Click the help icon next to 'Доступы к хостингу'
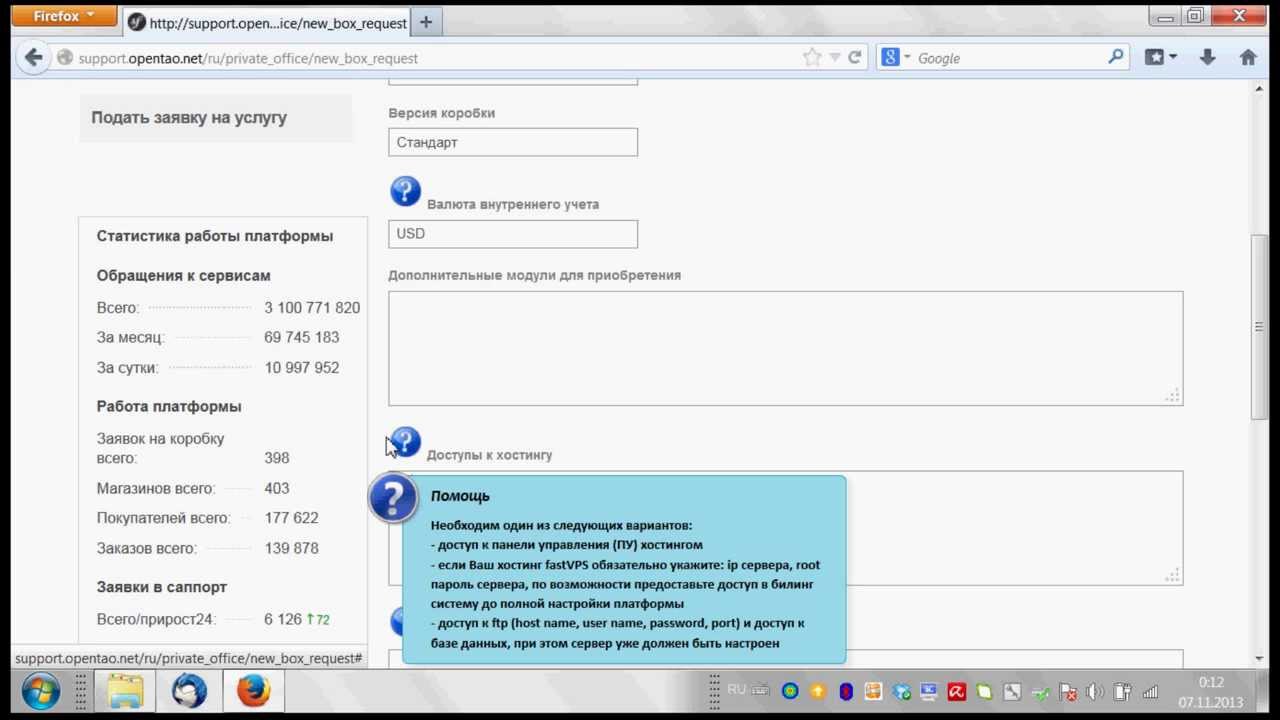 tap(406, 441)
